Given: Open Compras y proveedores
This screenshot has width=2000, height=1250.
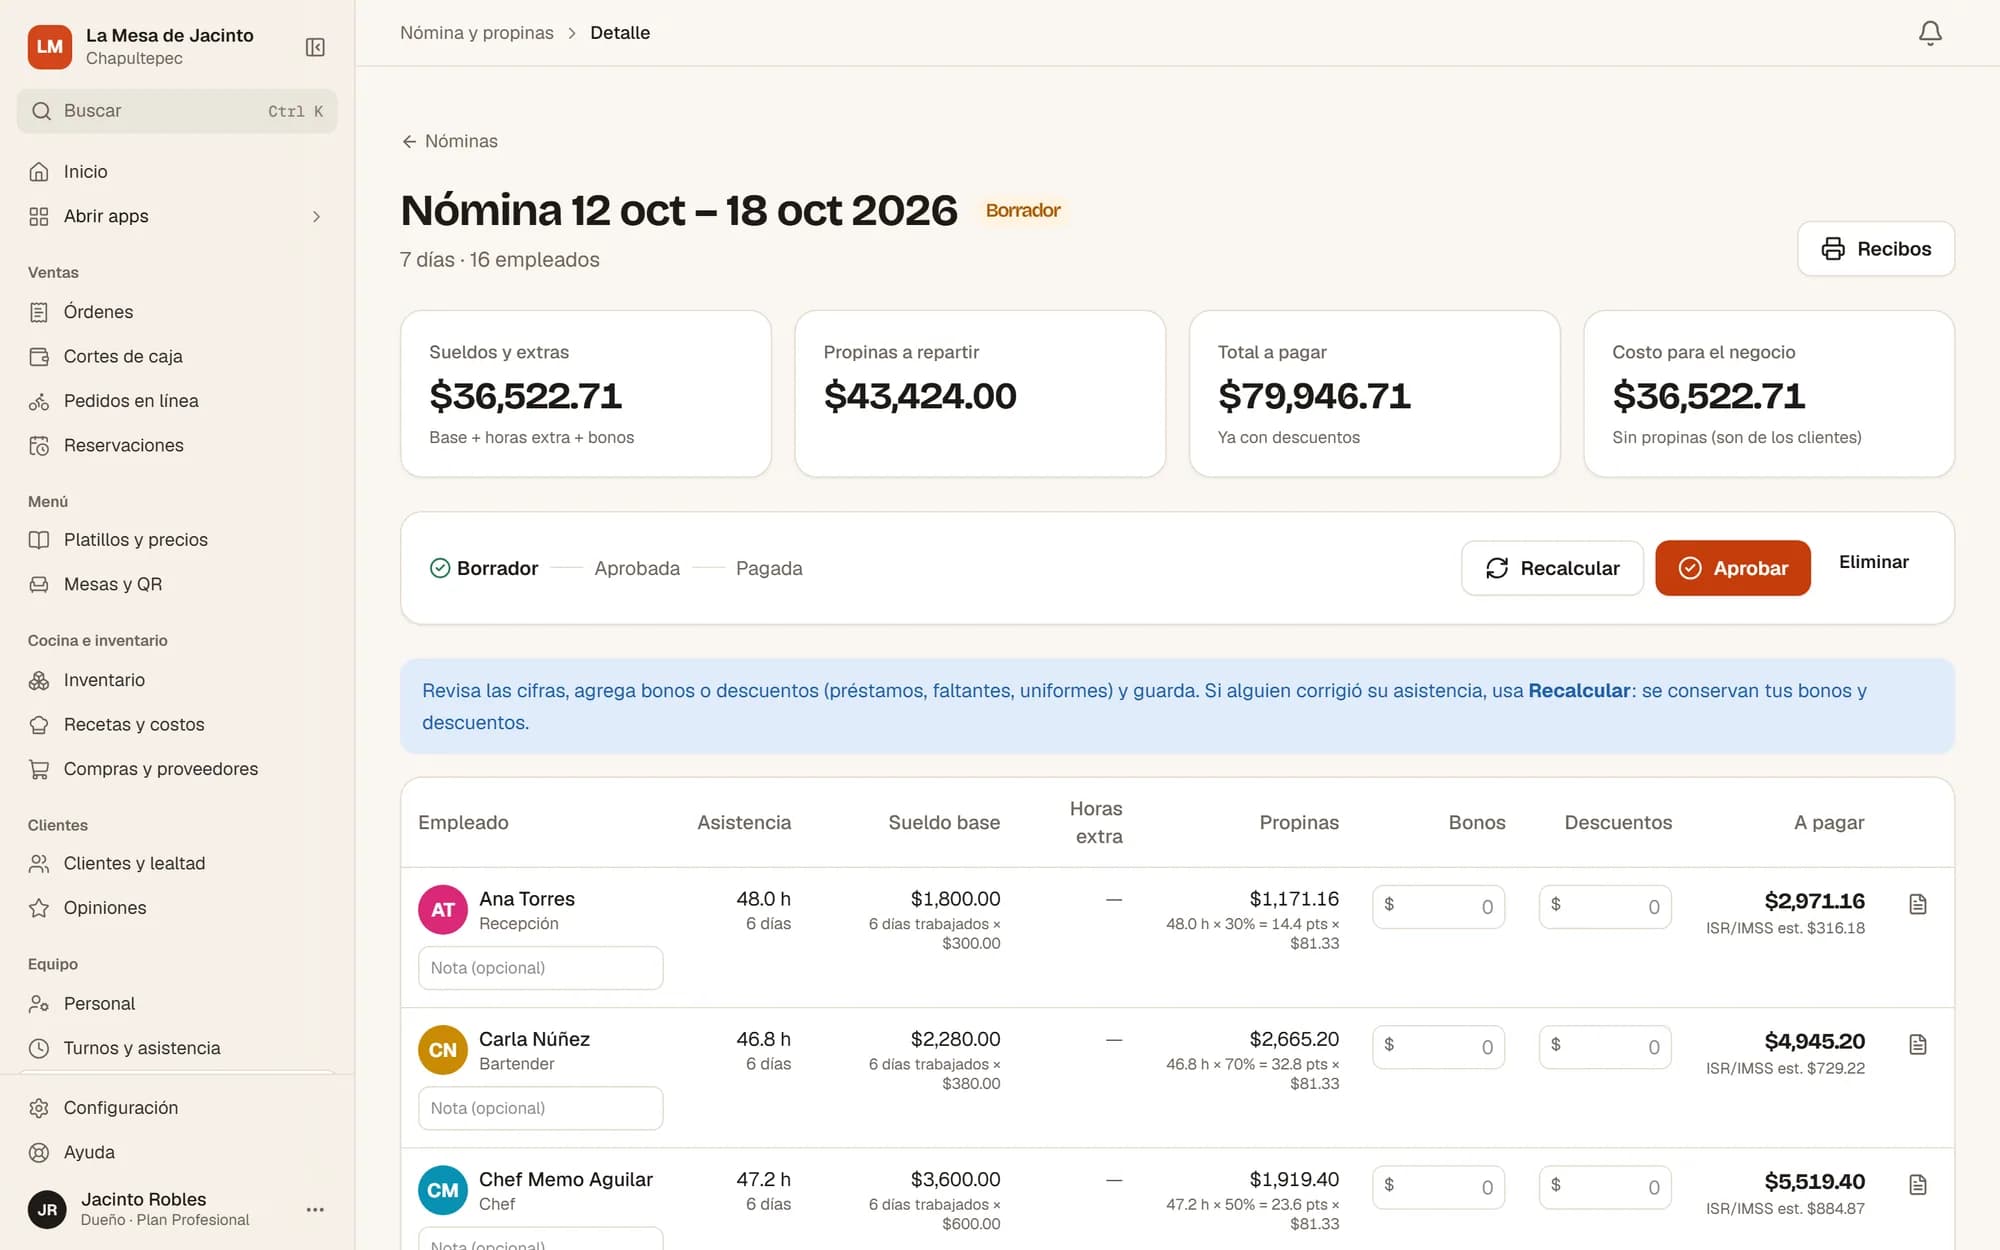Looking at the screenshot, I should click(177, 769).
